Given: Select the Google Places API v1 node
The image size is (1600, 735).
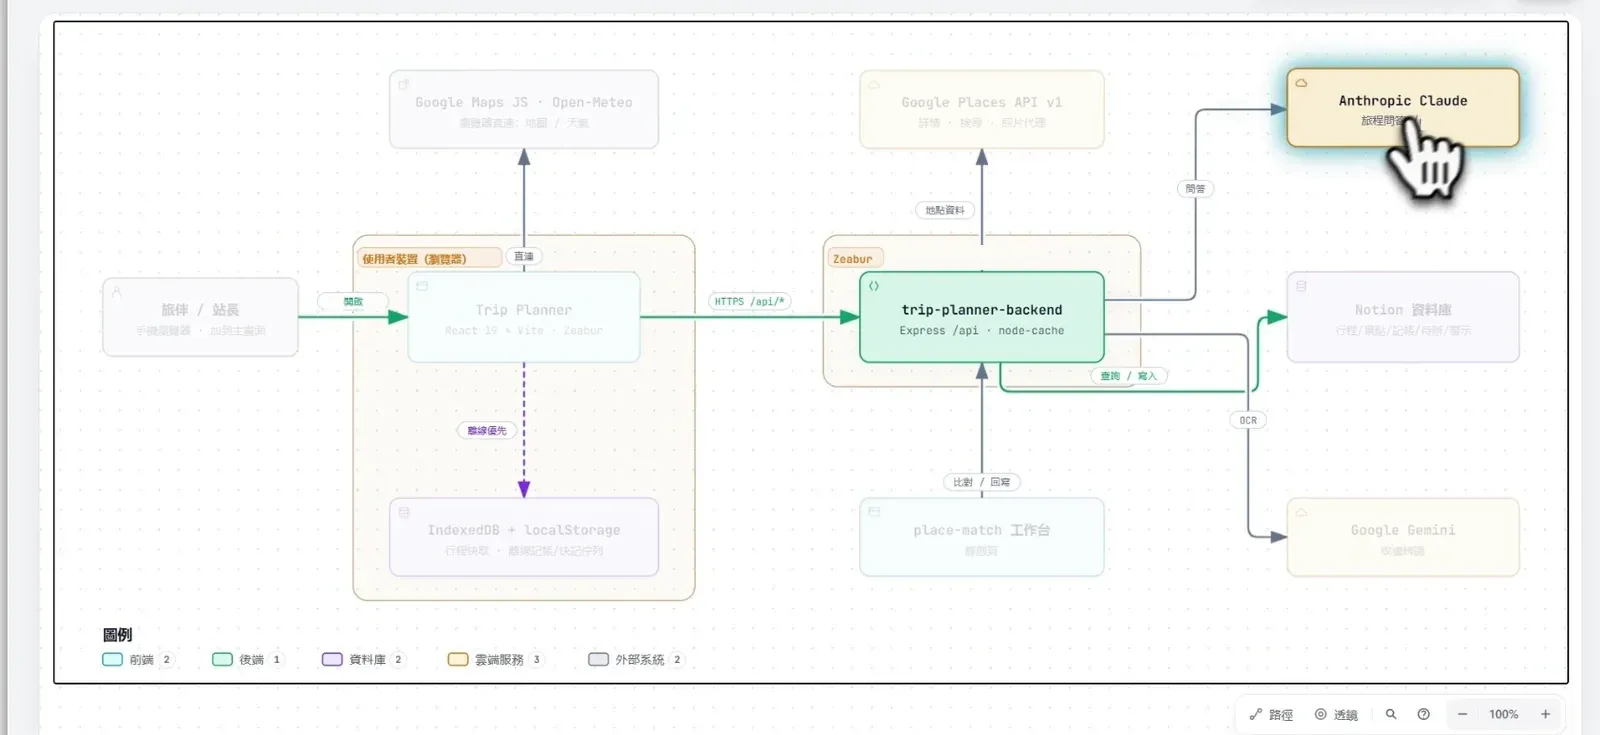Looking at the screenshot, I should 982,109.
